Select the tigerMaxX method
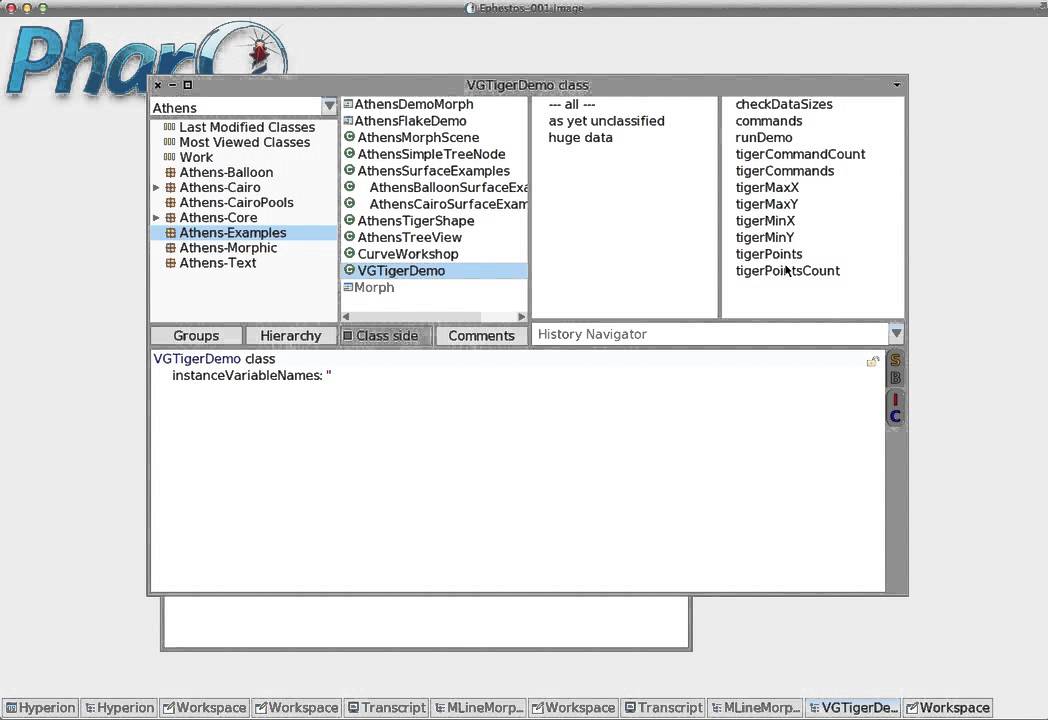1048x720 pixels. [x=767, y=188]
